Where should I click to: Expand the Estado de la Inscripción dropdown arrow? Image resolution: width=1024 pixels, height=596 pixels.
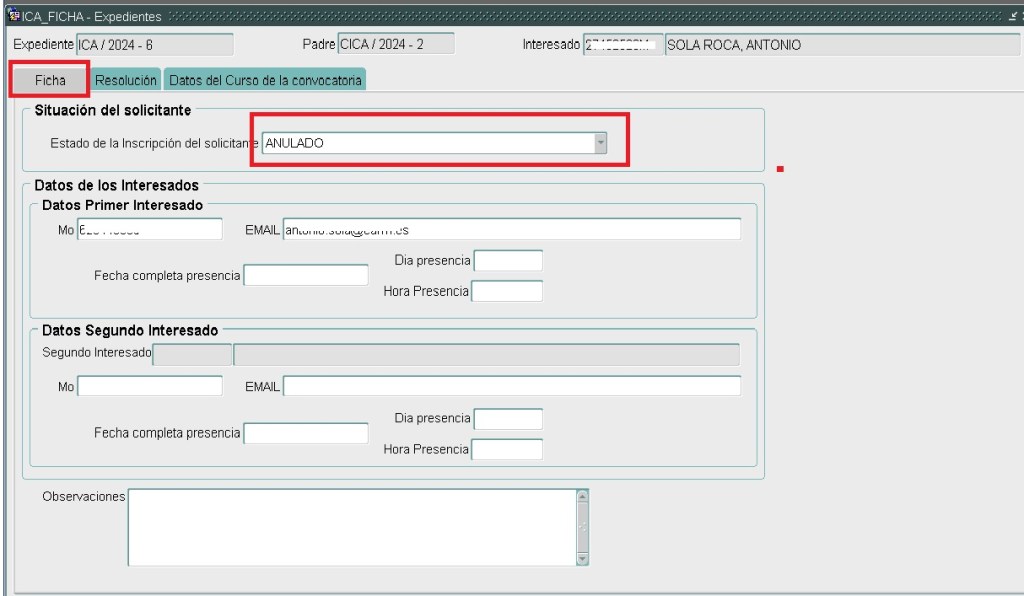coord(600,143)
